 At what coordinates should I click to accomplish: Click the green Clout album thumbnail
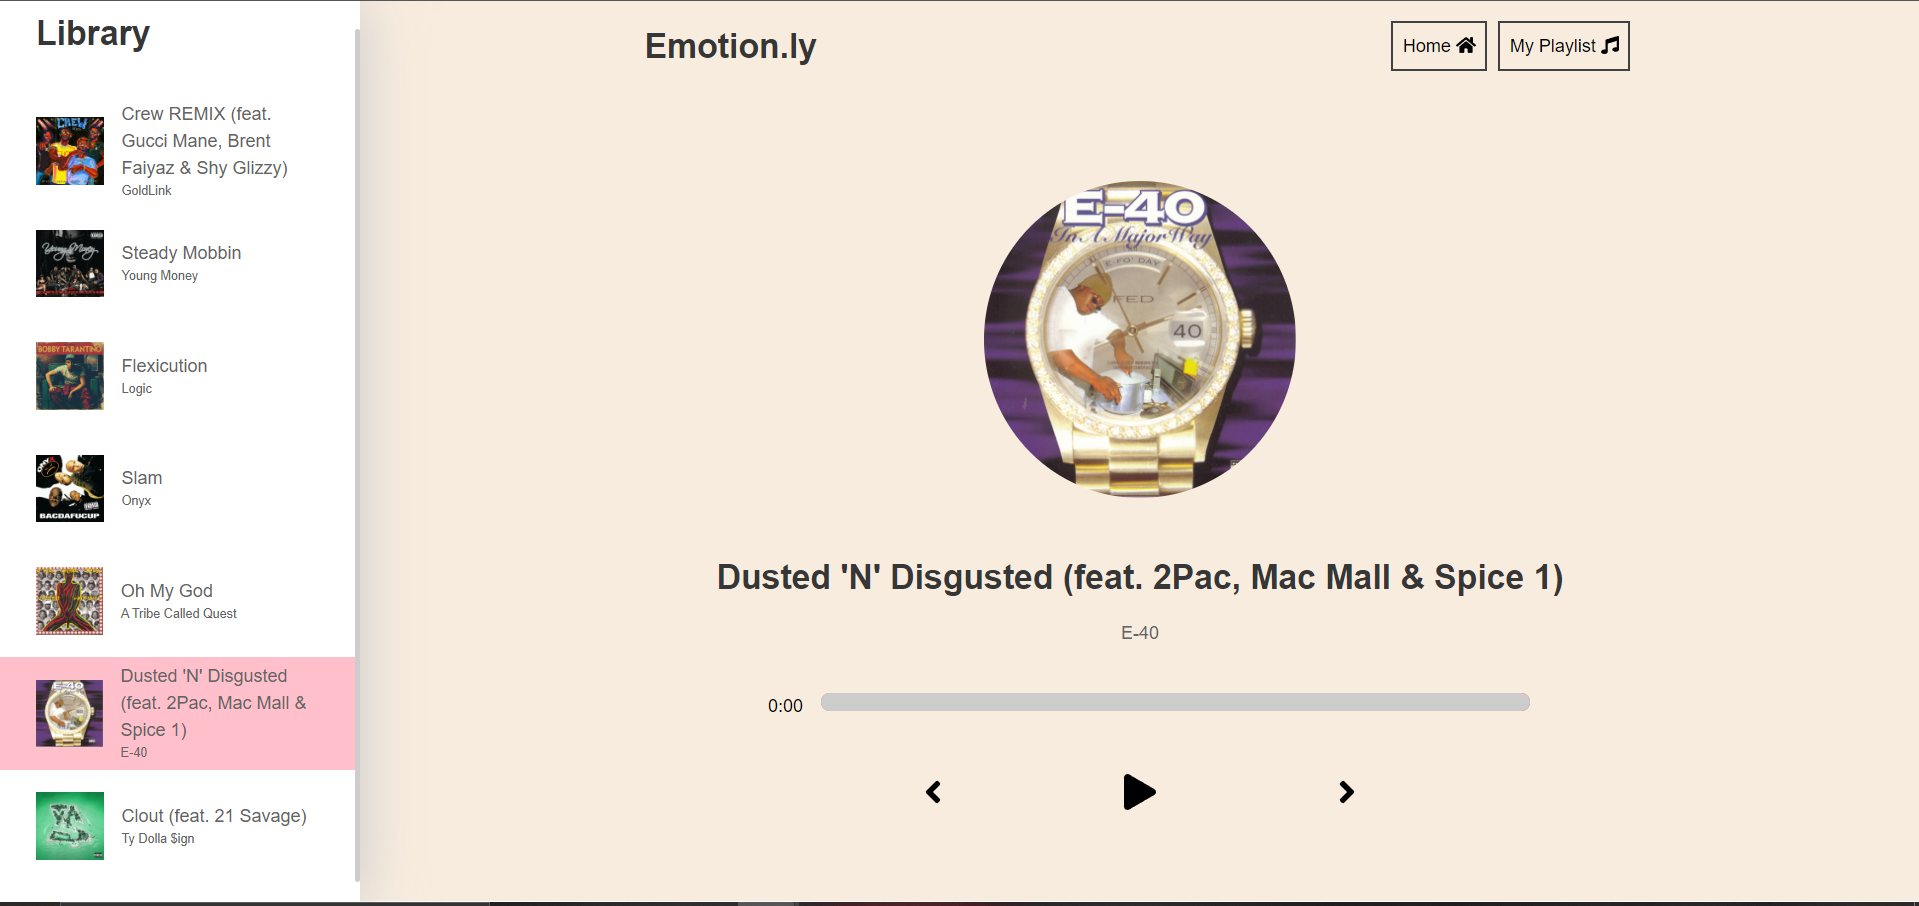click(x=70, y=826)
